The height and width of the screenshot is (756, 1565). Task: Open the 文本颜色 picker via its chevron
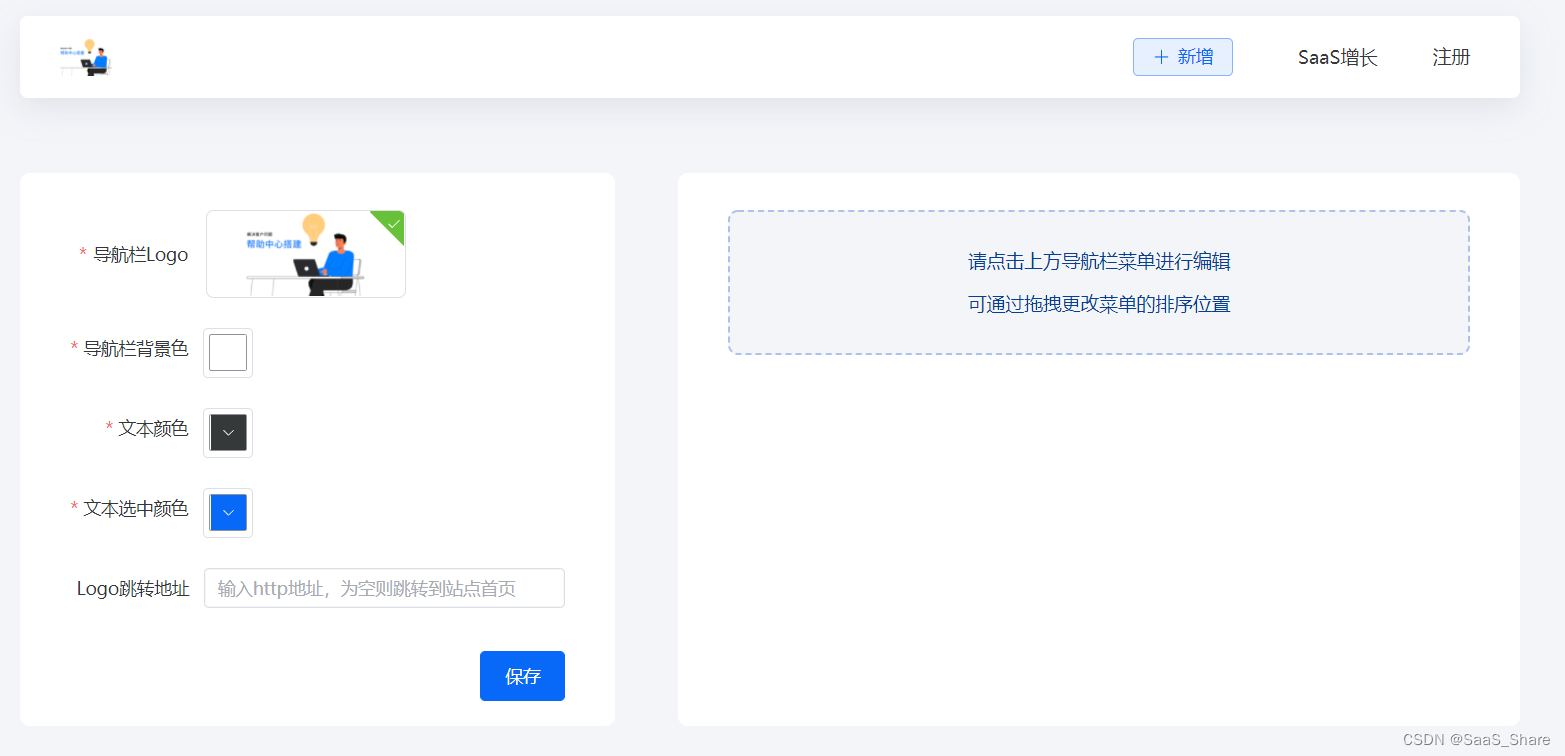[x=227, y=432]
